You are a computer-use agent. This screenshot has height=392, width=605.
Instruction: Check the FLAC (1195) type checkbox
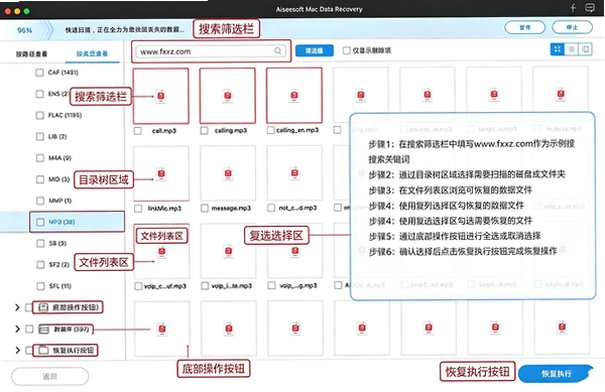click(39, 115)
